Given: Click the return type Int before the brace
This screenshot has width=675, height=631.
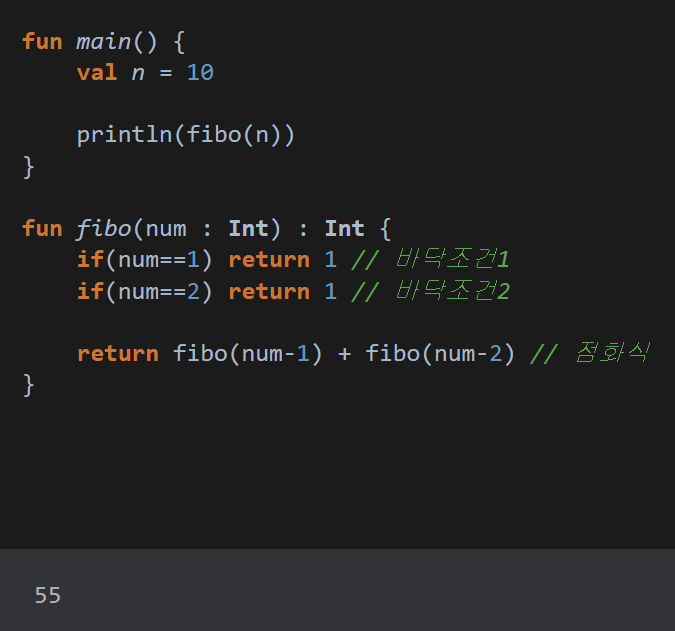Looking at the screenshot, I should point(345,229).
